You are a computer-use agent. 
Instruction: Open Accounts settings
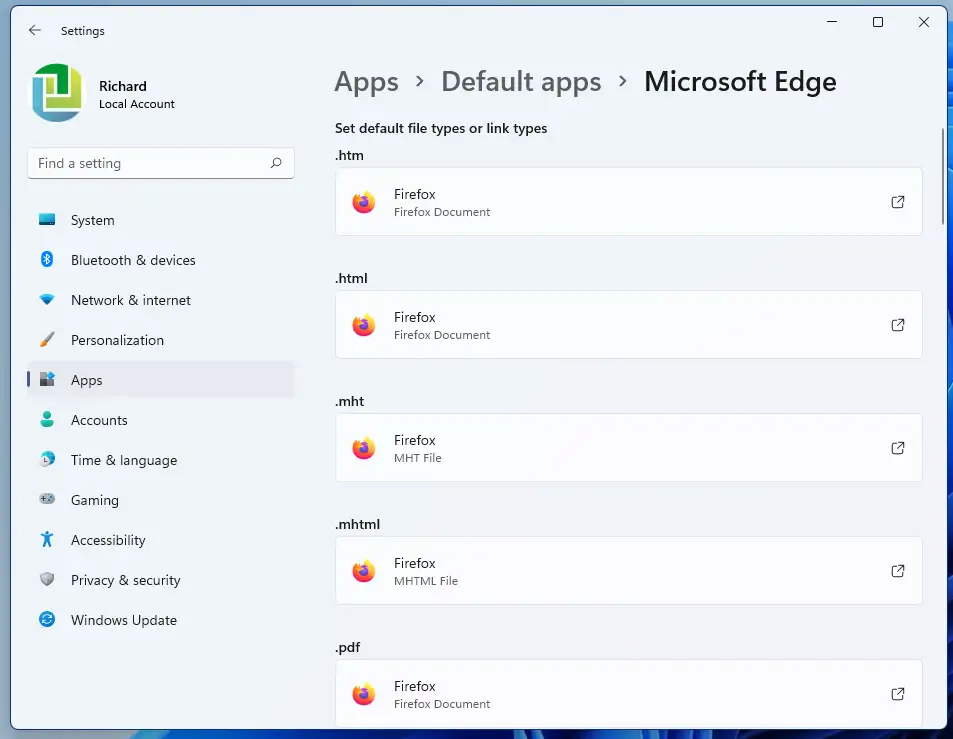[x=161, y=420]
